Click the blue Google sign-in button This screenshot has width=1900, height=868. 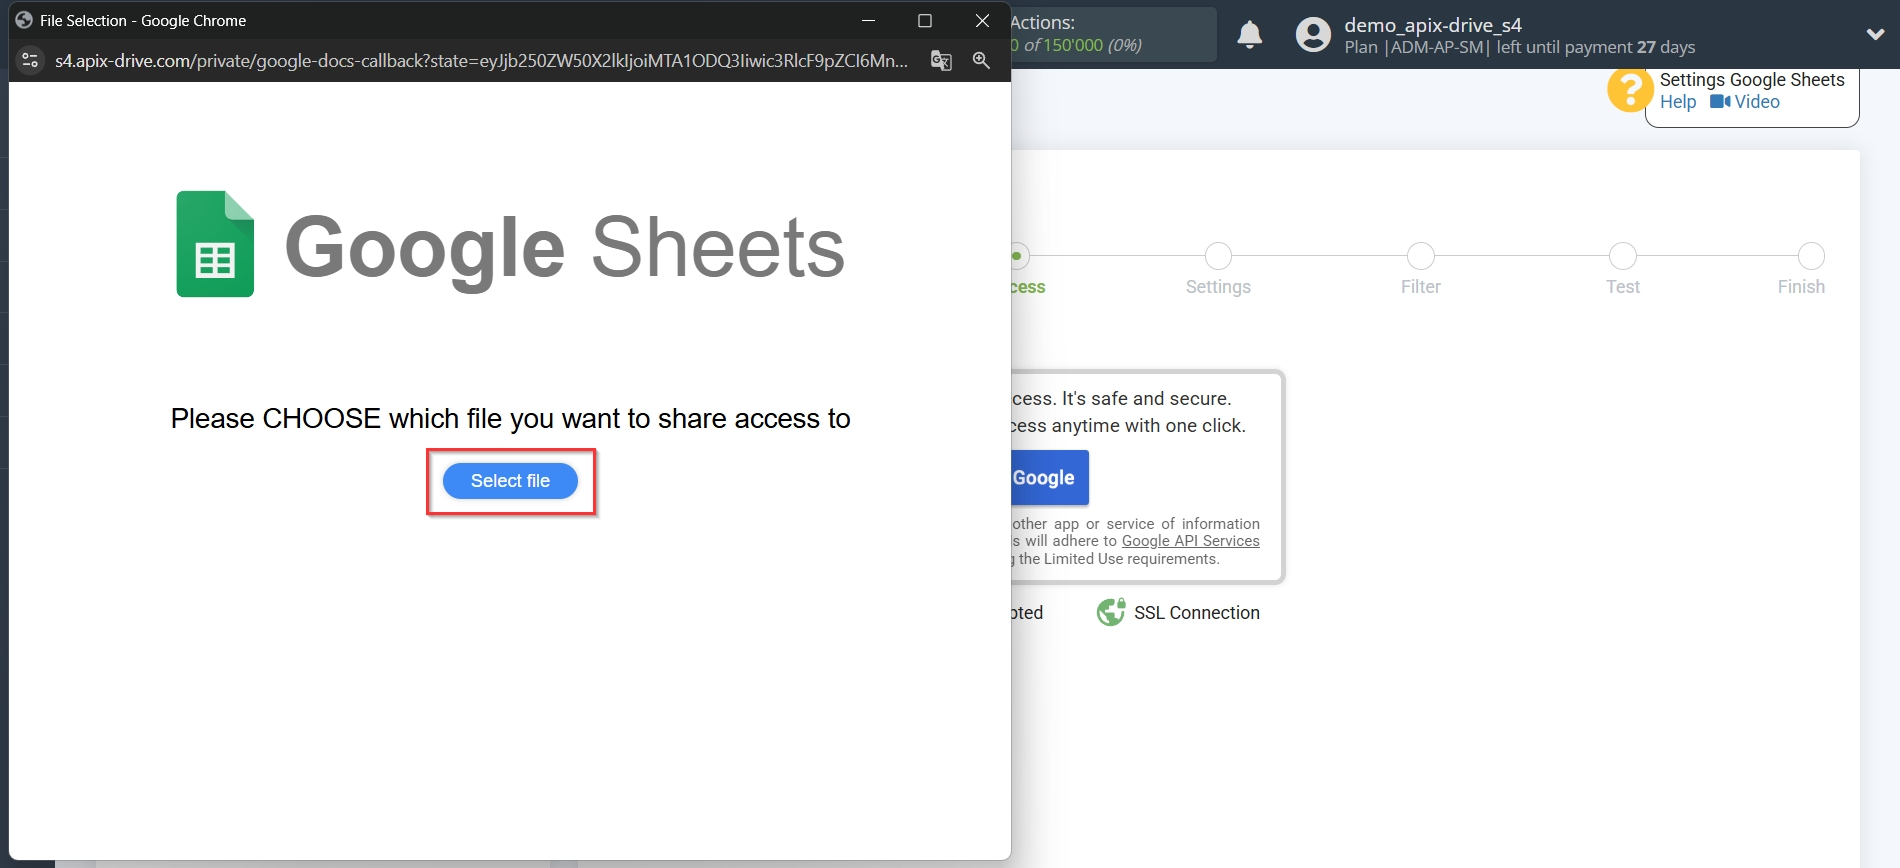click(x=1049, y=478)
